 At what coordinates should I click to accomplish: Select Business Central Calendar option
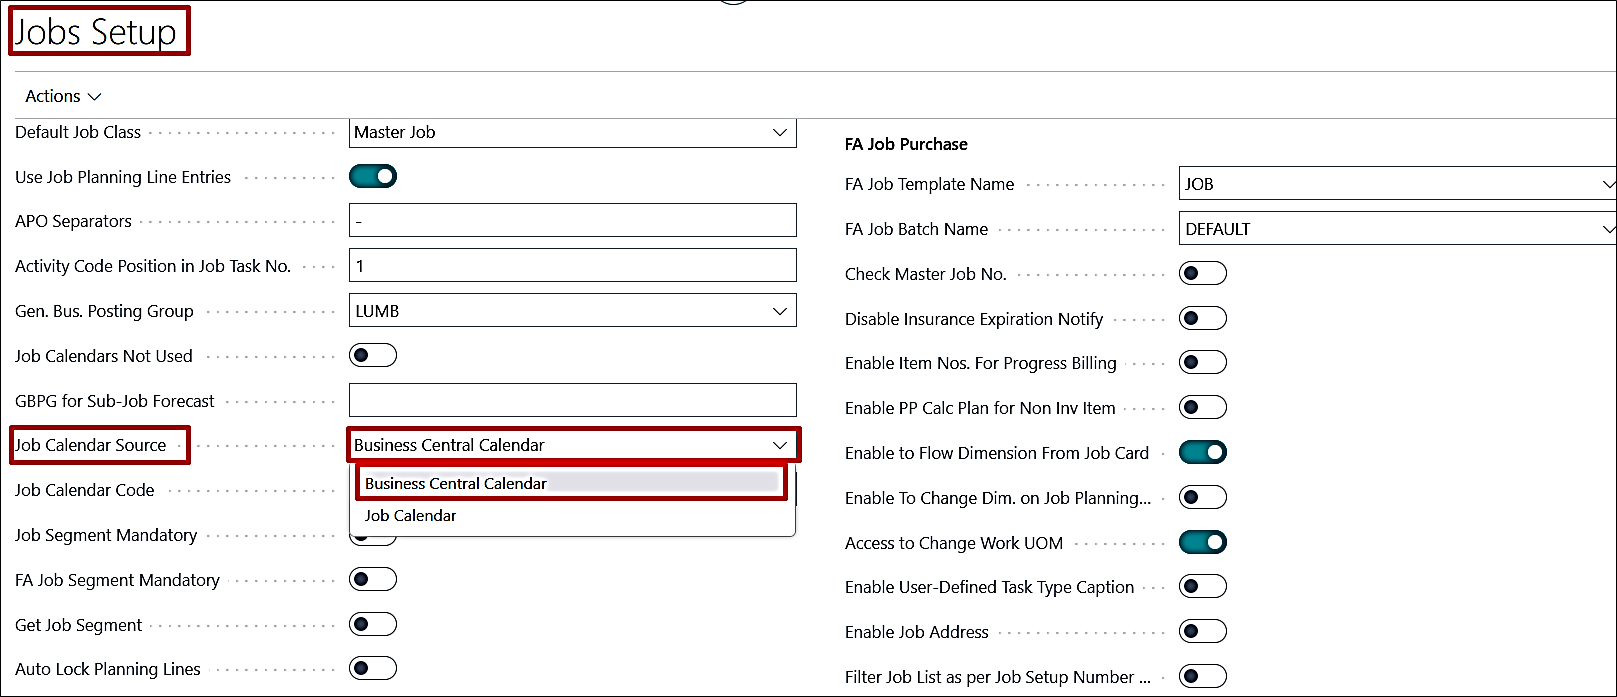click(456, 483)
